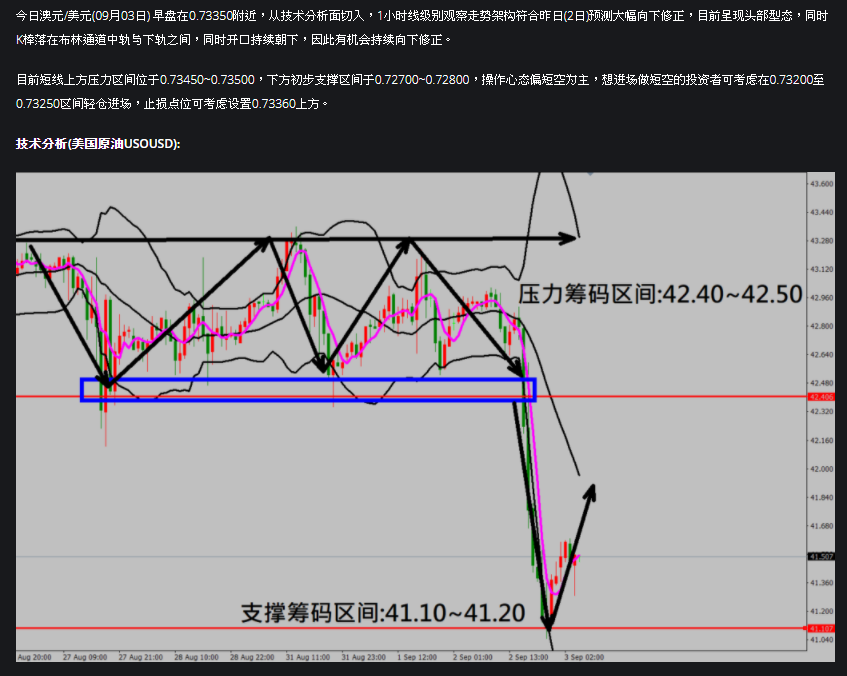Click the 2 Sep 13:00 time label
The width and height of the screenshot is (847, 676).
coord(528,658)
